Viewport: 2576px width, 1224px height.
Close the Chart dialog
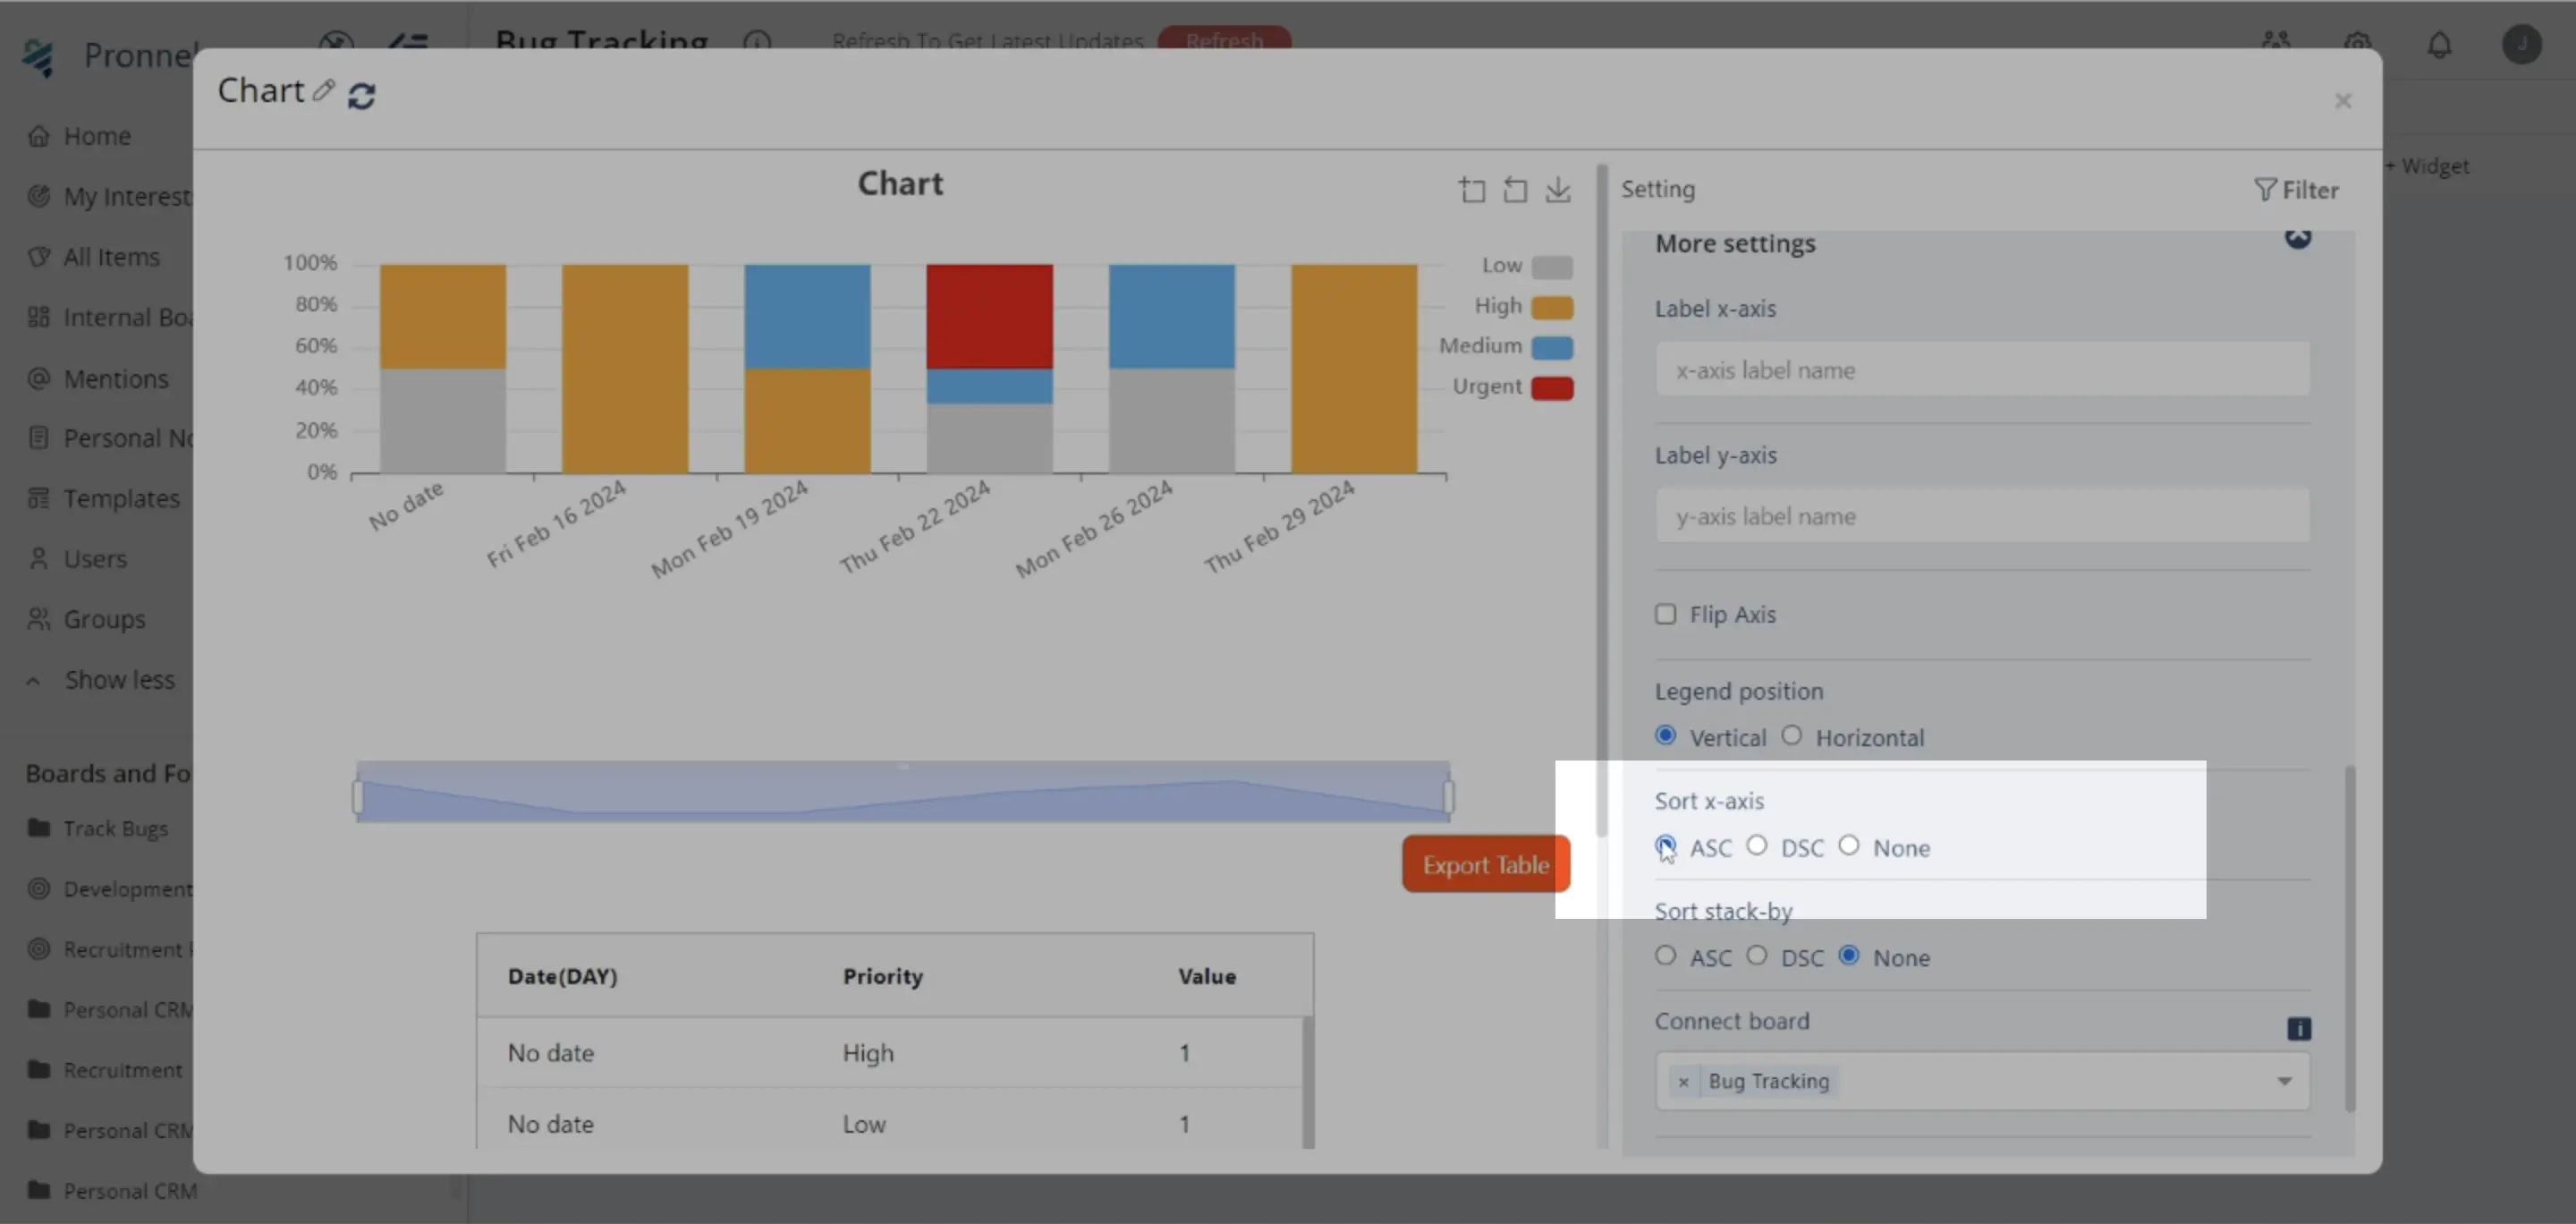pos(2342,101)
